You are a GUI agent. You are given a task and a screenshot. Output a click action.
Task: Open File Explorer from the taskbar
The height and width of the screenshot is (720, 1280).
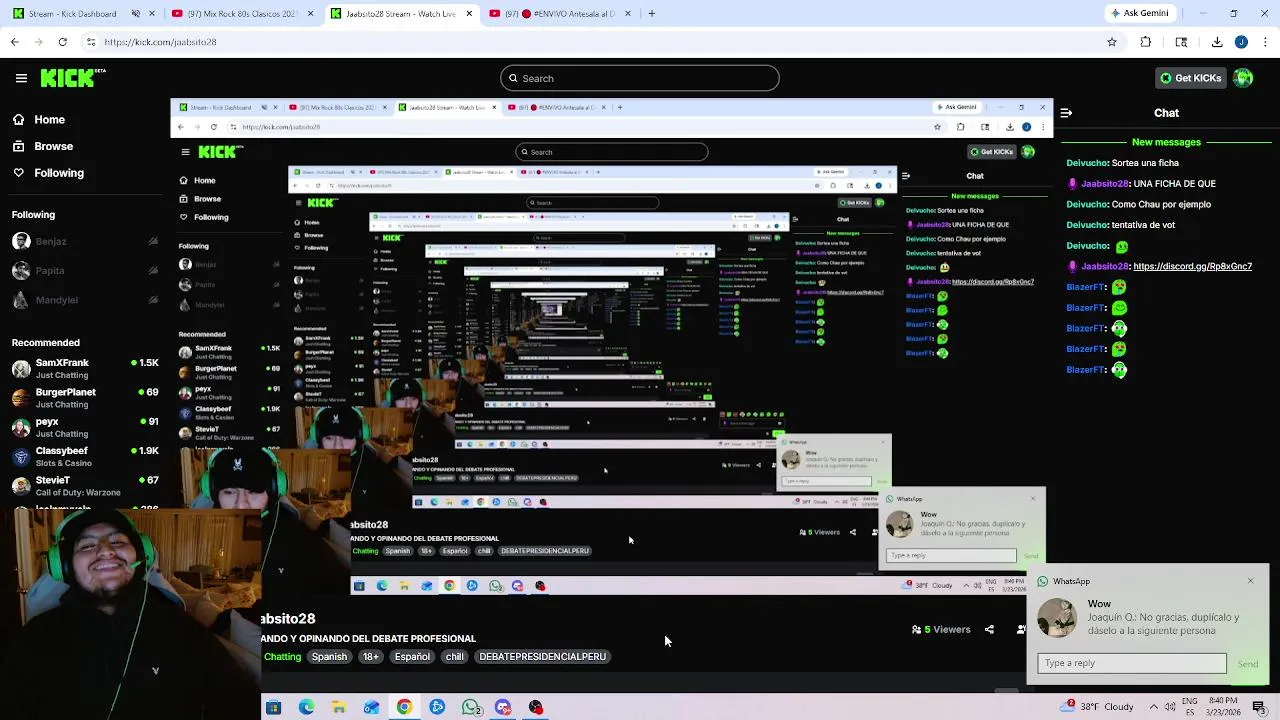(339, 708)
